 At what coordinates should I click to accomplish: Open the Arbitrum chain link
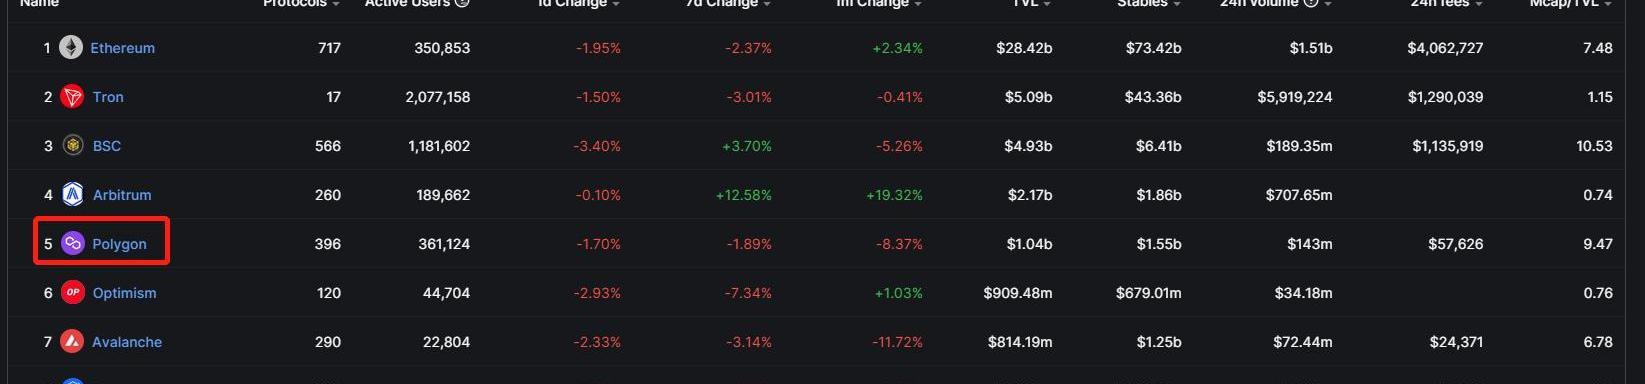coord(122,194)
